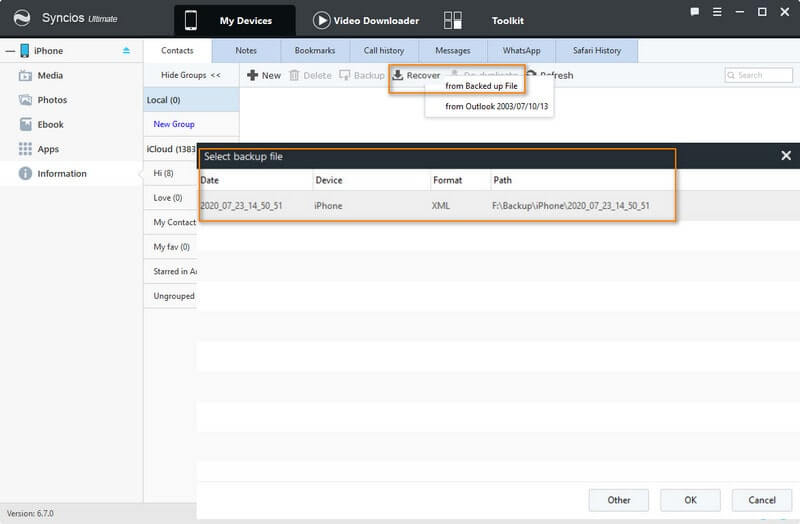The width and height of the screenshot is (800, 524).
Task: Switch to the Call history tab
Action: point(384,51)
